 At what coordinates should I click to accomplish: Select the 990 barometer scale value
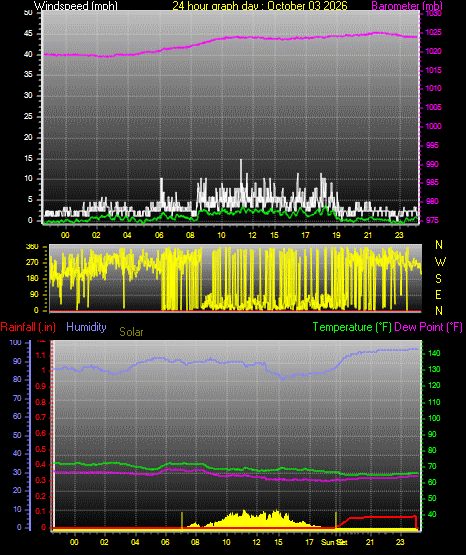(x=432, y=164)
